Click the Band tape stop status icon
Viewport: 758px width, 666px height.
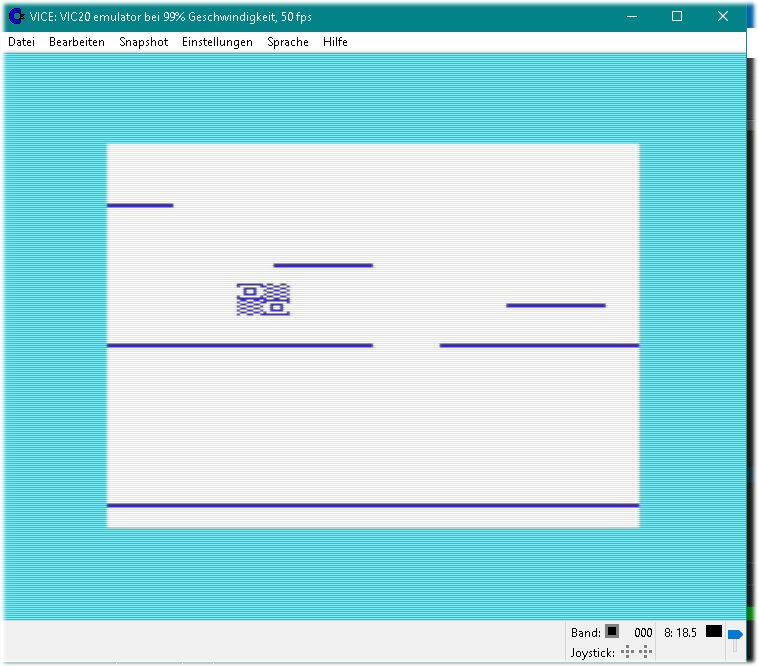pyautogui.click(x=612, y=631)
